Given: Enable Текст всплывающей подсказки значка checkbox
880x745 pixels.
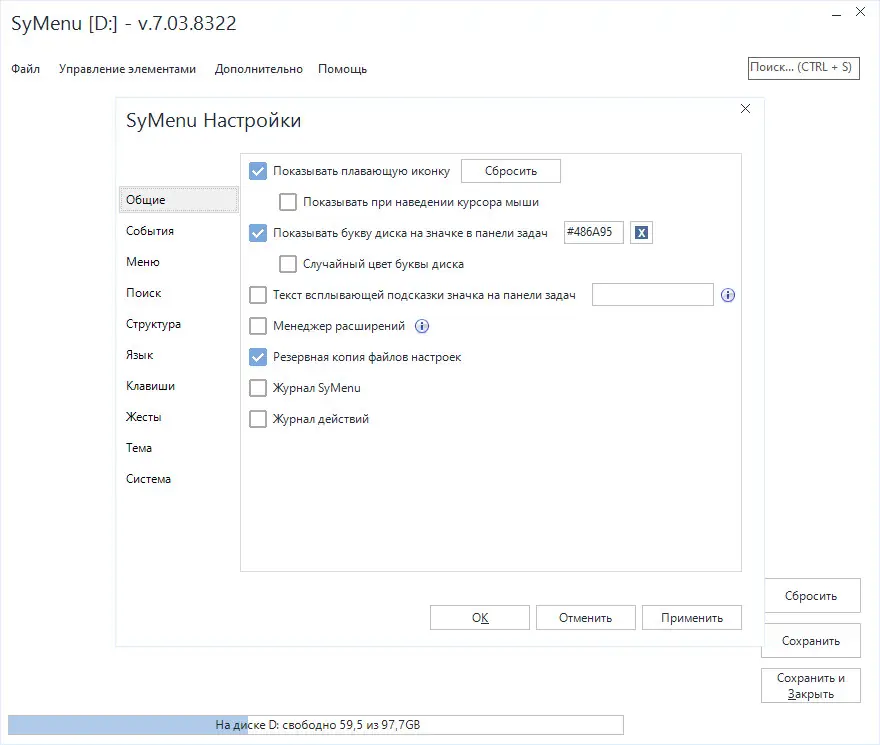Looking at the screenshot, I should 258,295.
